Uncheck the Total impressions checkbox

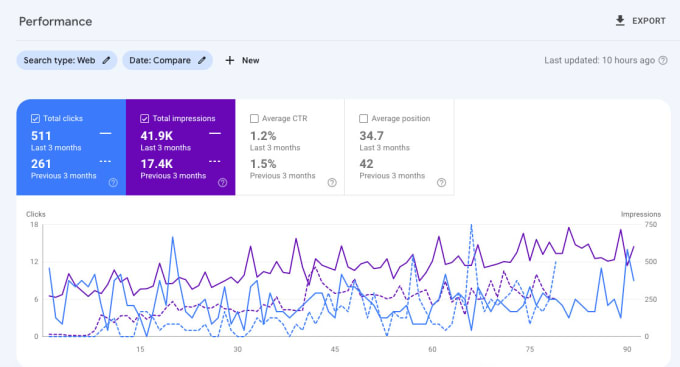pos(145,118)
